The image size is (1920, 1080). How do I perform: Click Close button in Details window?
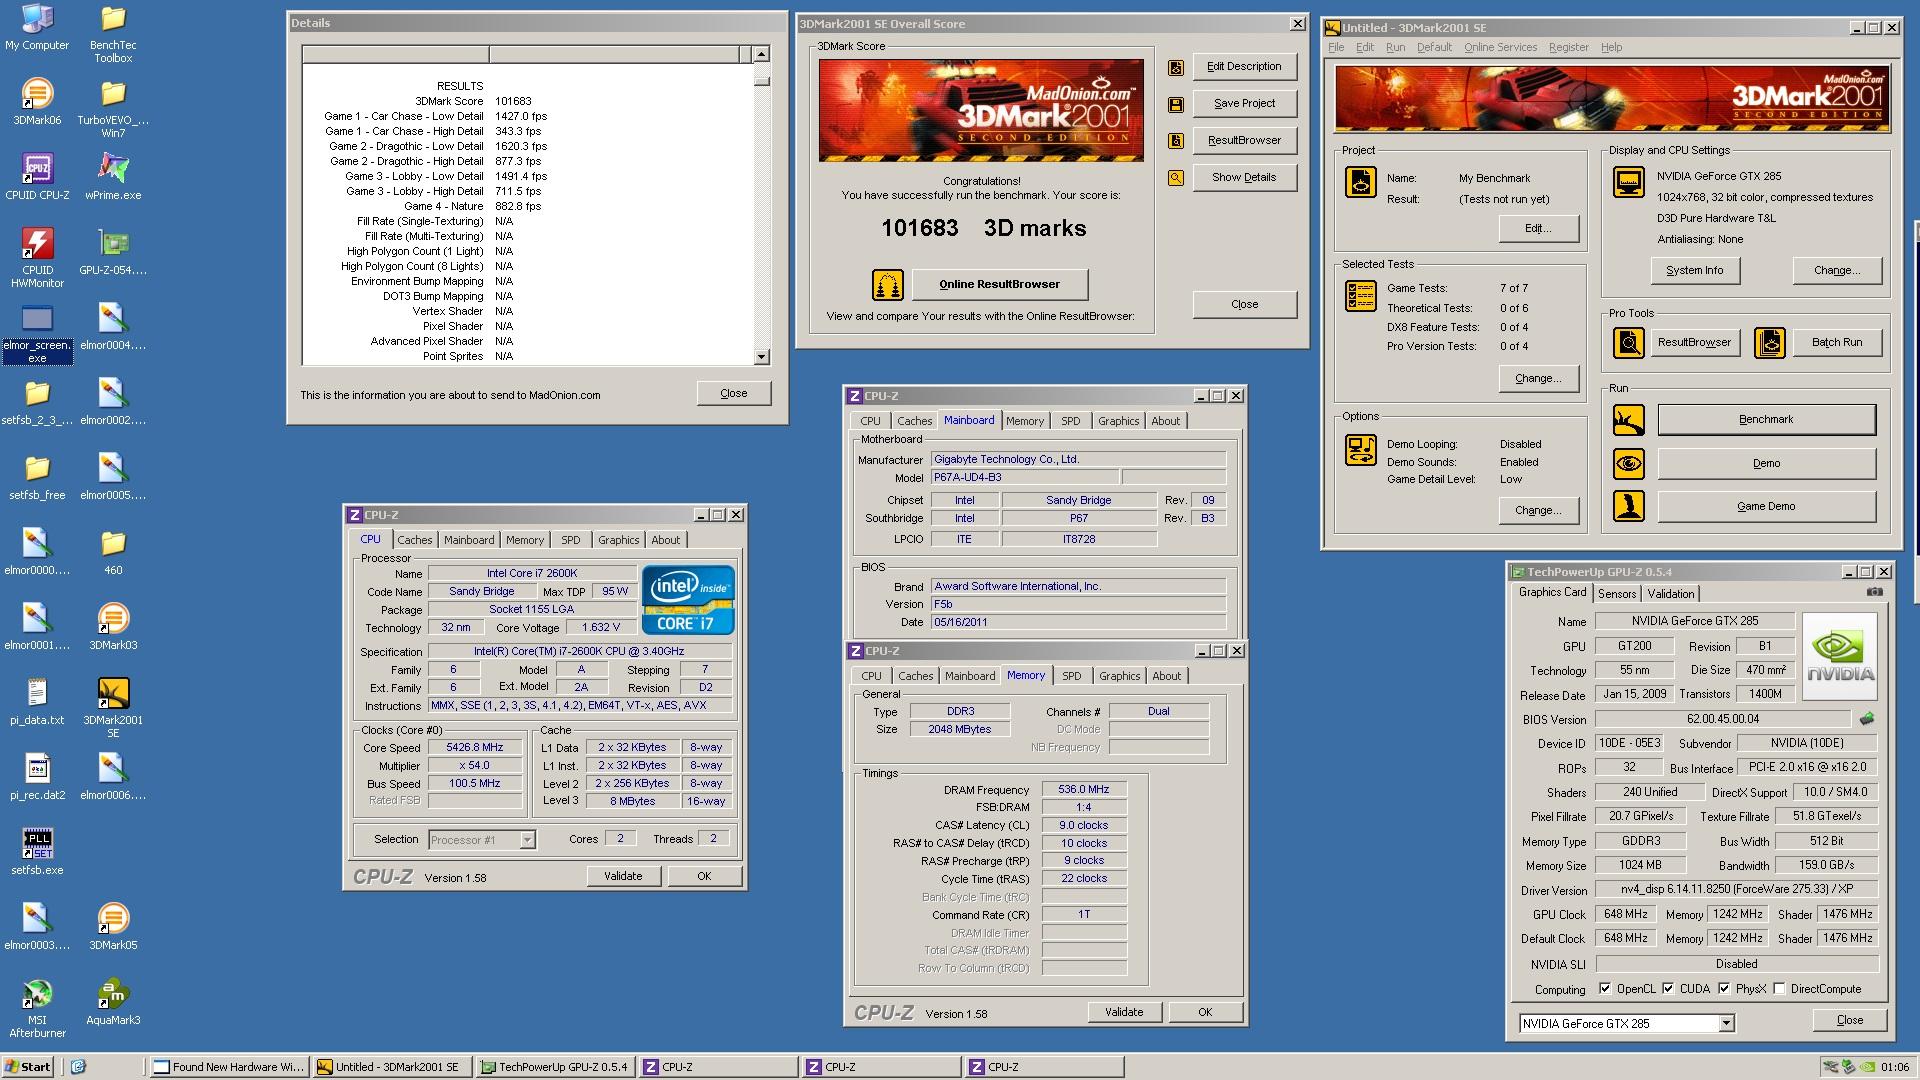pyautogui.click(x=734, y=394)
